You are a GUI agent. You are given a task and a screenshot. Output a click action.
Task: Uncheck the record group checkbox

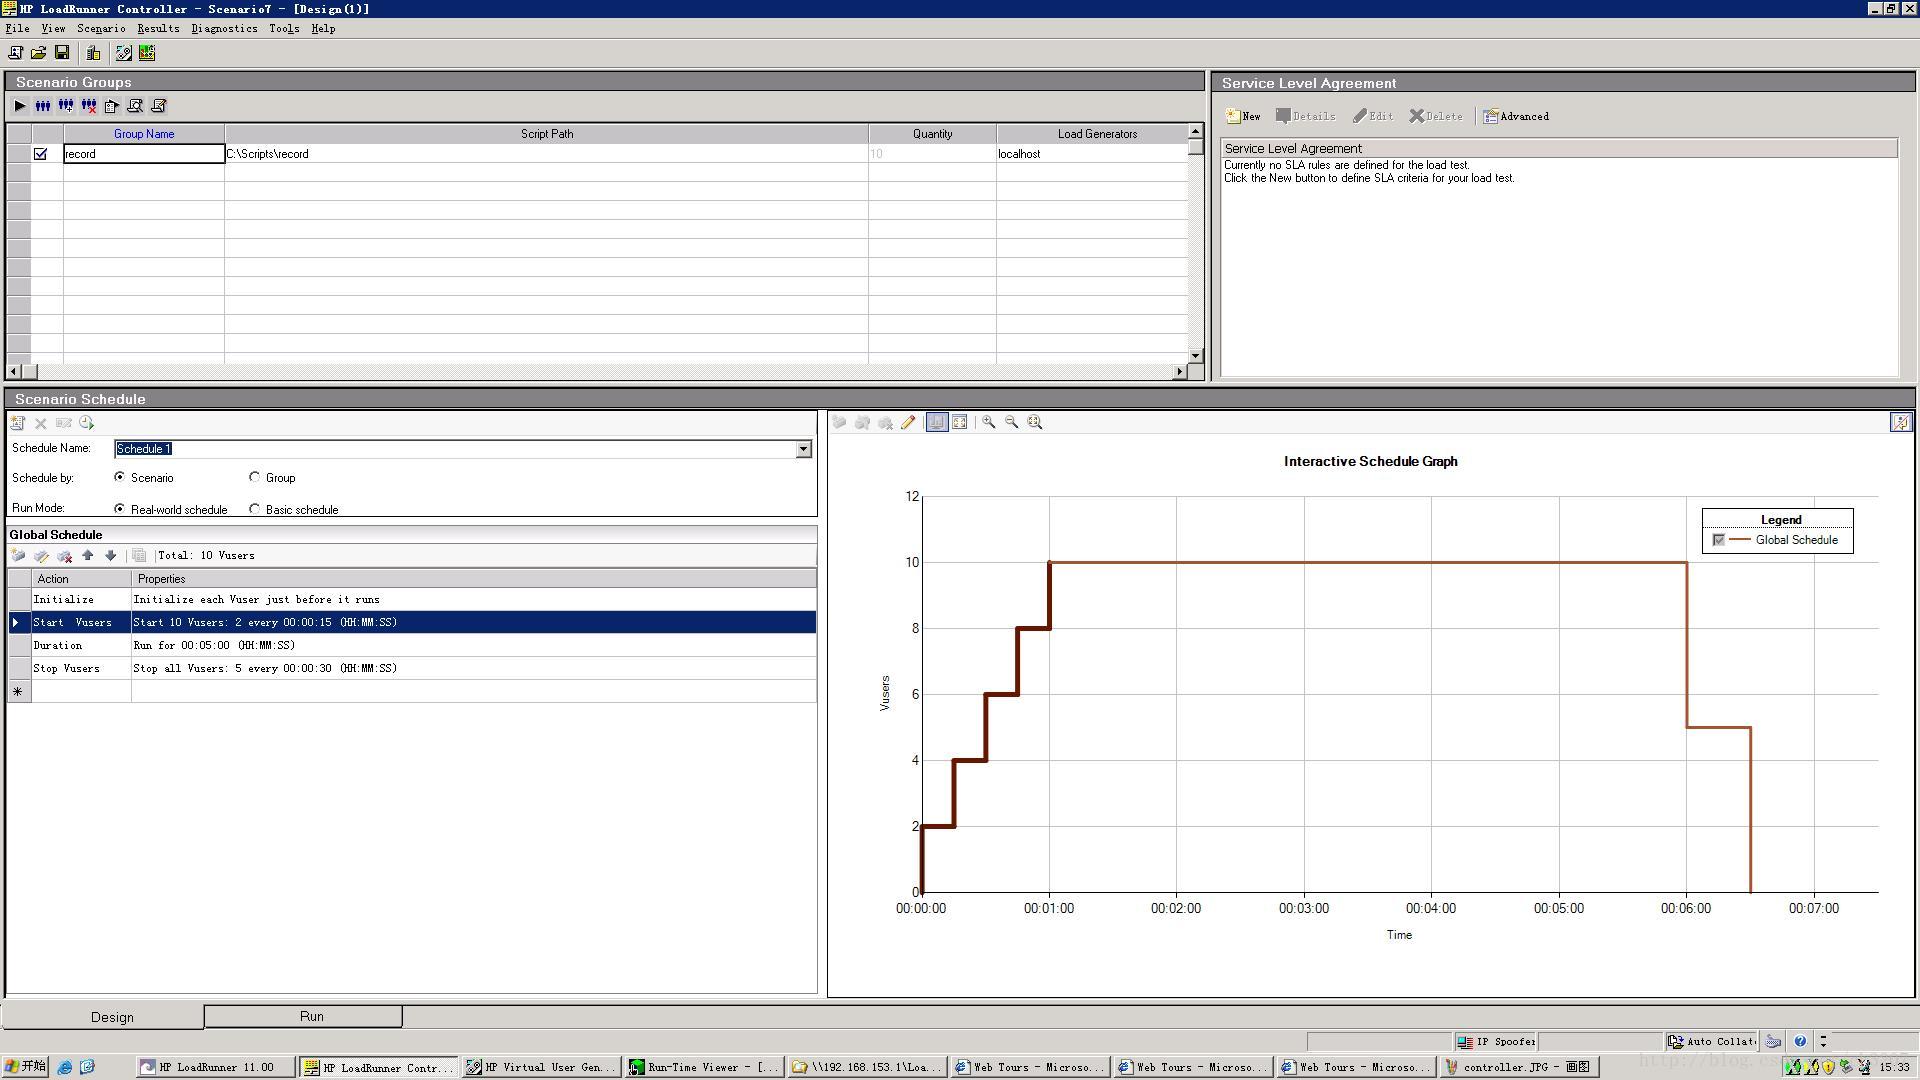(x=41, y=154)
